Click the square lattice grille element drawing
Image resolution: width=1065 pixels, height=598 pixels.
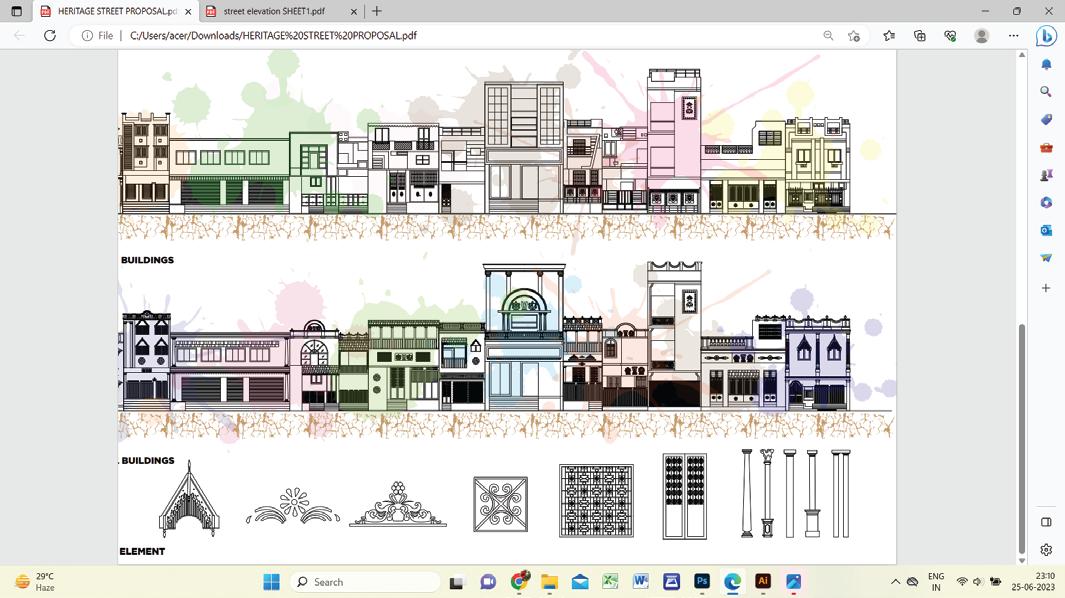(596, 501)
